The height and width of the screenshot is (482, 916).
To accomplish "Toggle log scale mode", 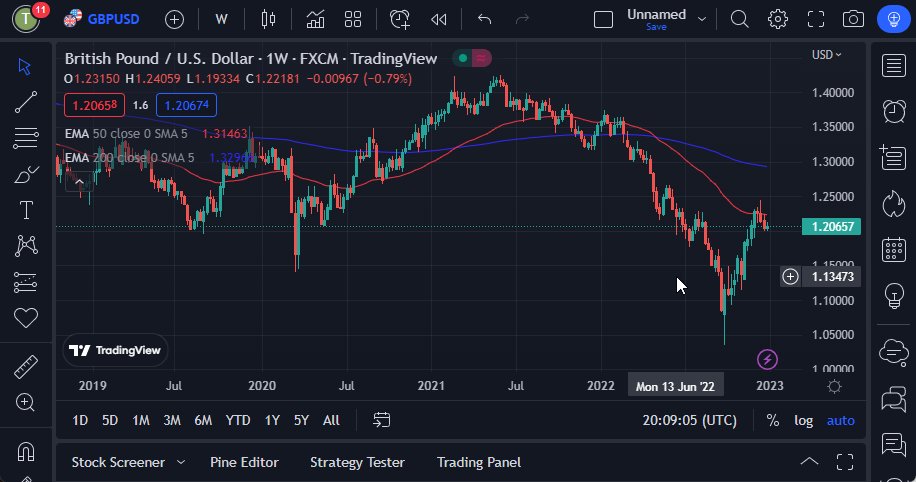I will click(803, 420).
